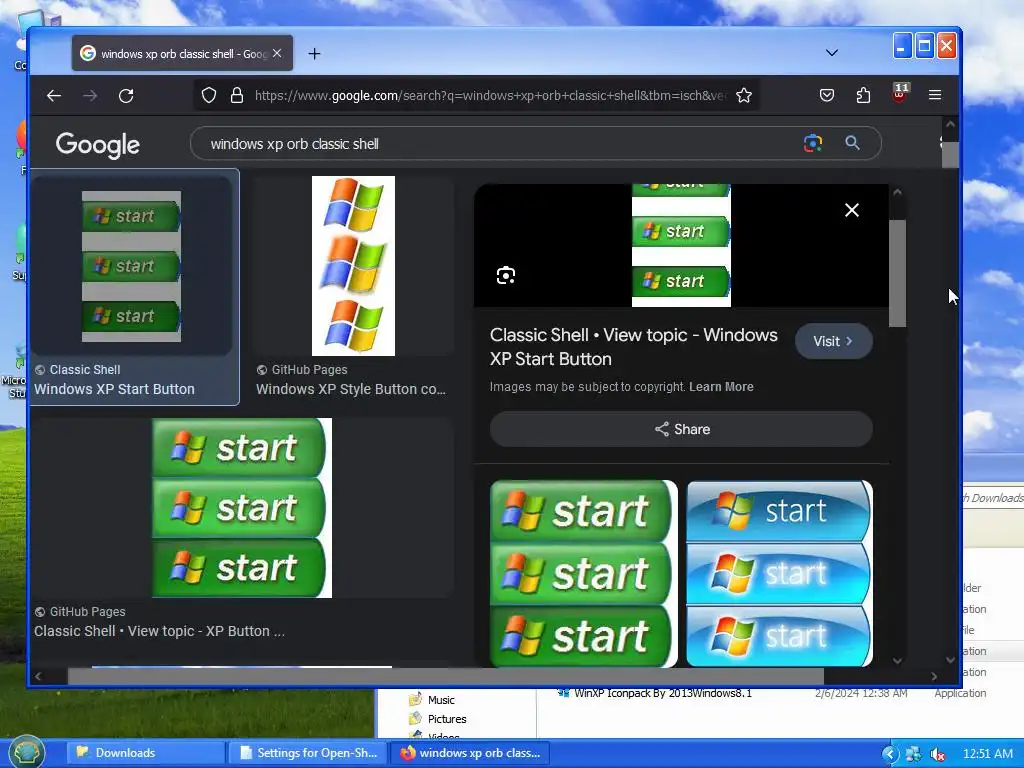Viewport: 1024px width, 768px height.
Task: Open the extensions puzzle-piece icon
Action: [x=863, y=95]
